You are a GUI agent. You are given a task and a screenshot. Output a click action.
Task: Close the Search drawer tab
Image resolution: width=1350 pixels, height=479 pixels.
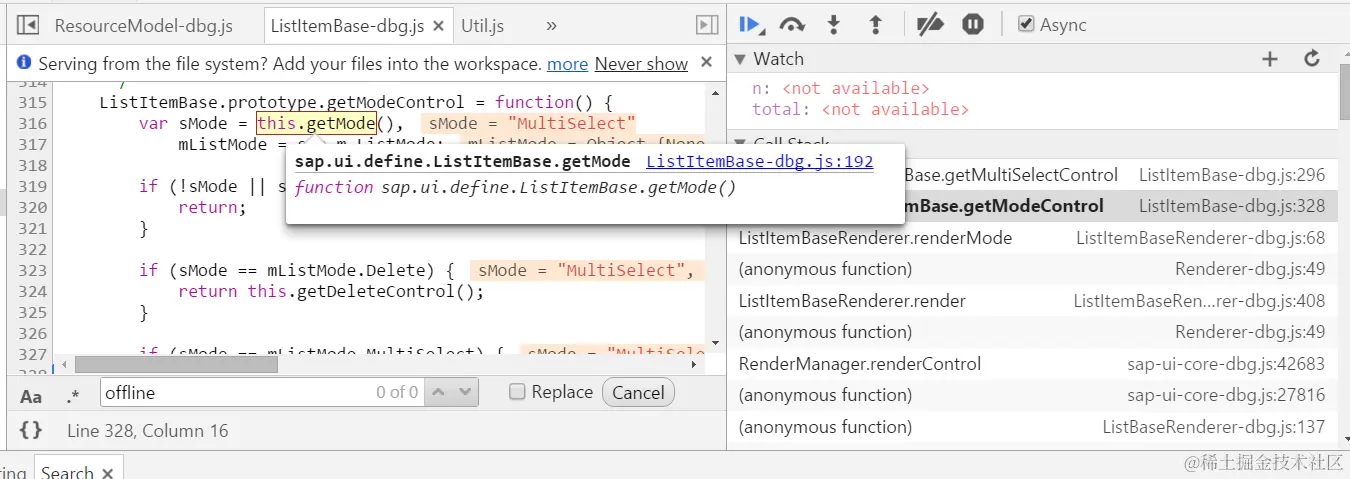click(x=108, y=472)
